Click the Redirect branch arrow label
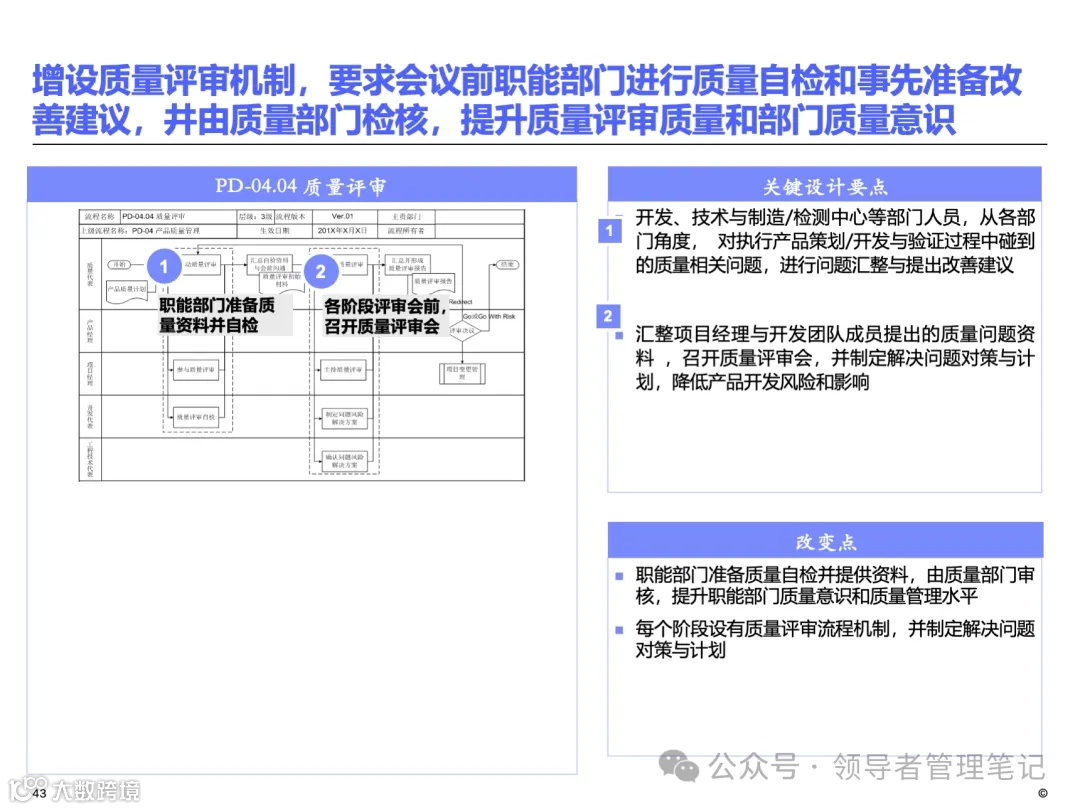The height and width of the screenshot is (810, 1080). click(x=461, y=303)
